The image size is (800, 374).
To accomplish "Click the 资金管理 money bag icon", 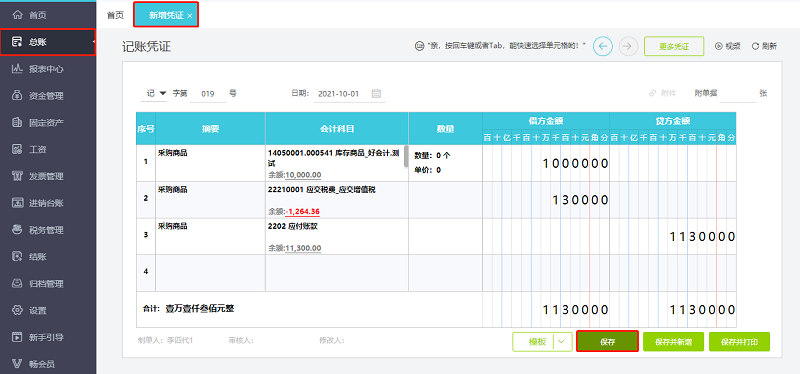I will [17, 95].
